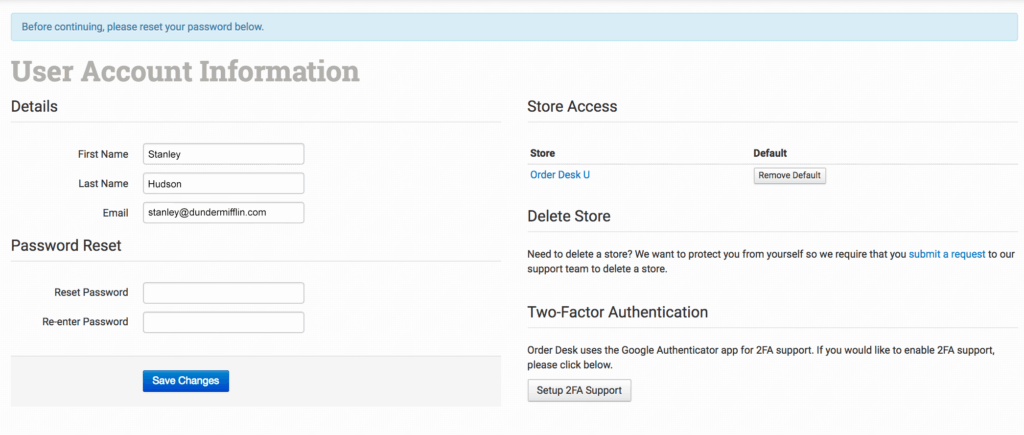Click the "Reset Password" field label text
The image size is (1024, 435).
pyautogui.click(x=91, y=293)
